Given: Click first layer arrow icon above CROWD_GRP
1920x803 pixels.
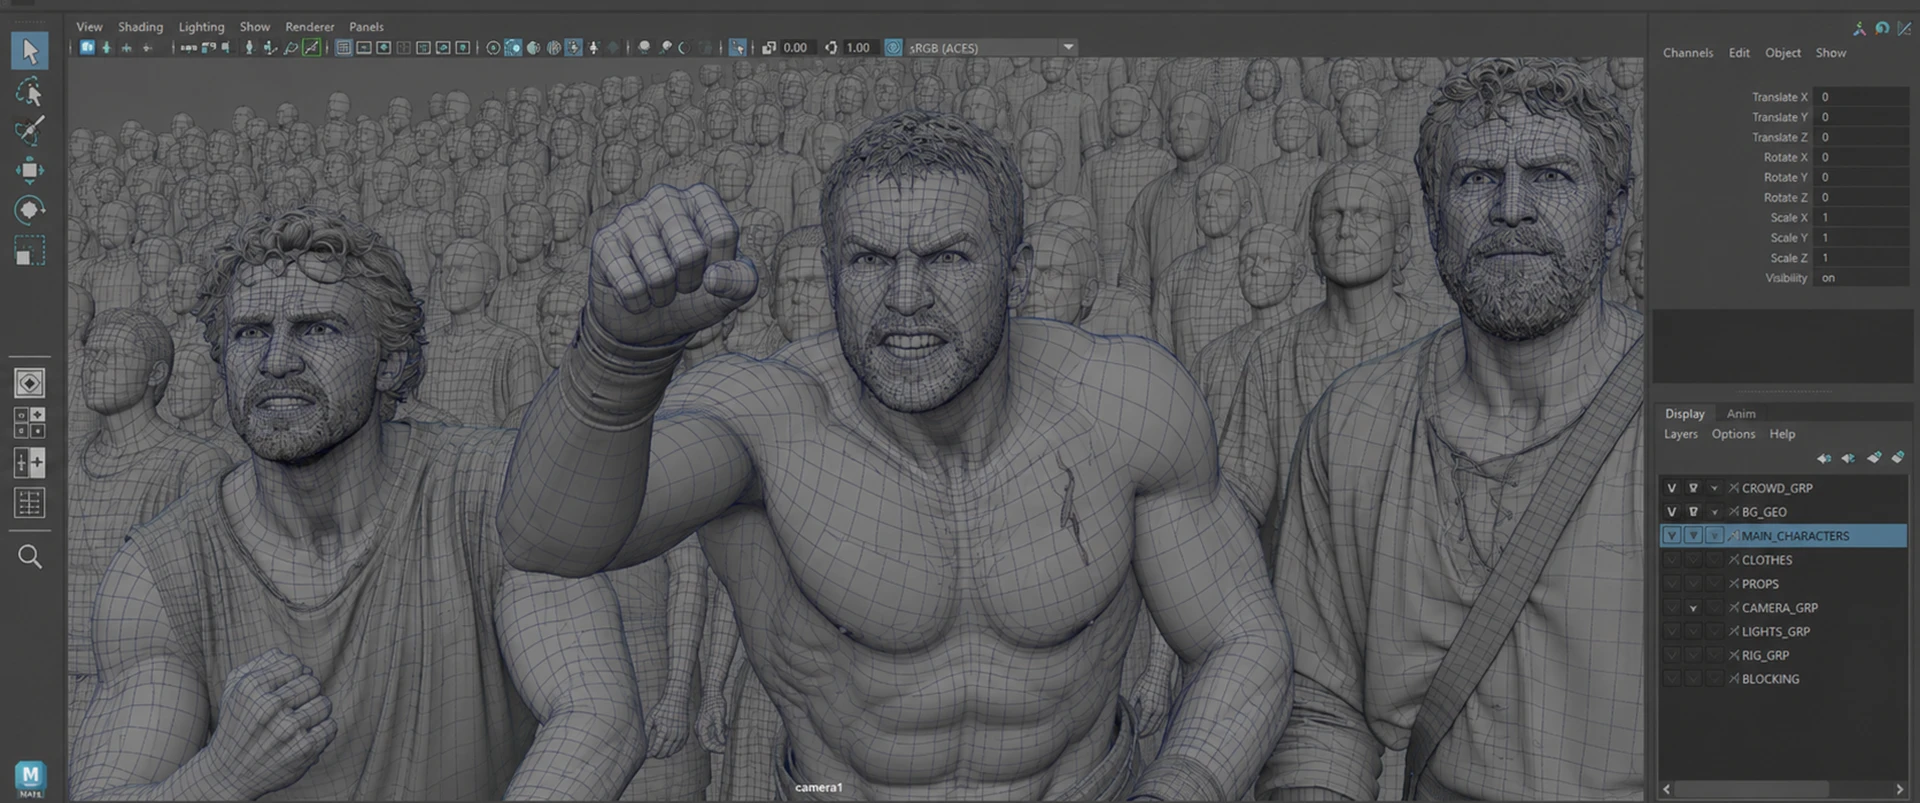Looking at the screenshot, I should pos(1824,458).
